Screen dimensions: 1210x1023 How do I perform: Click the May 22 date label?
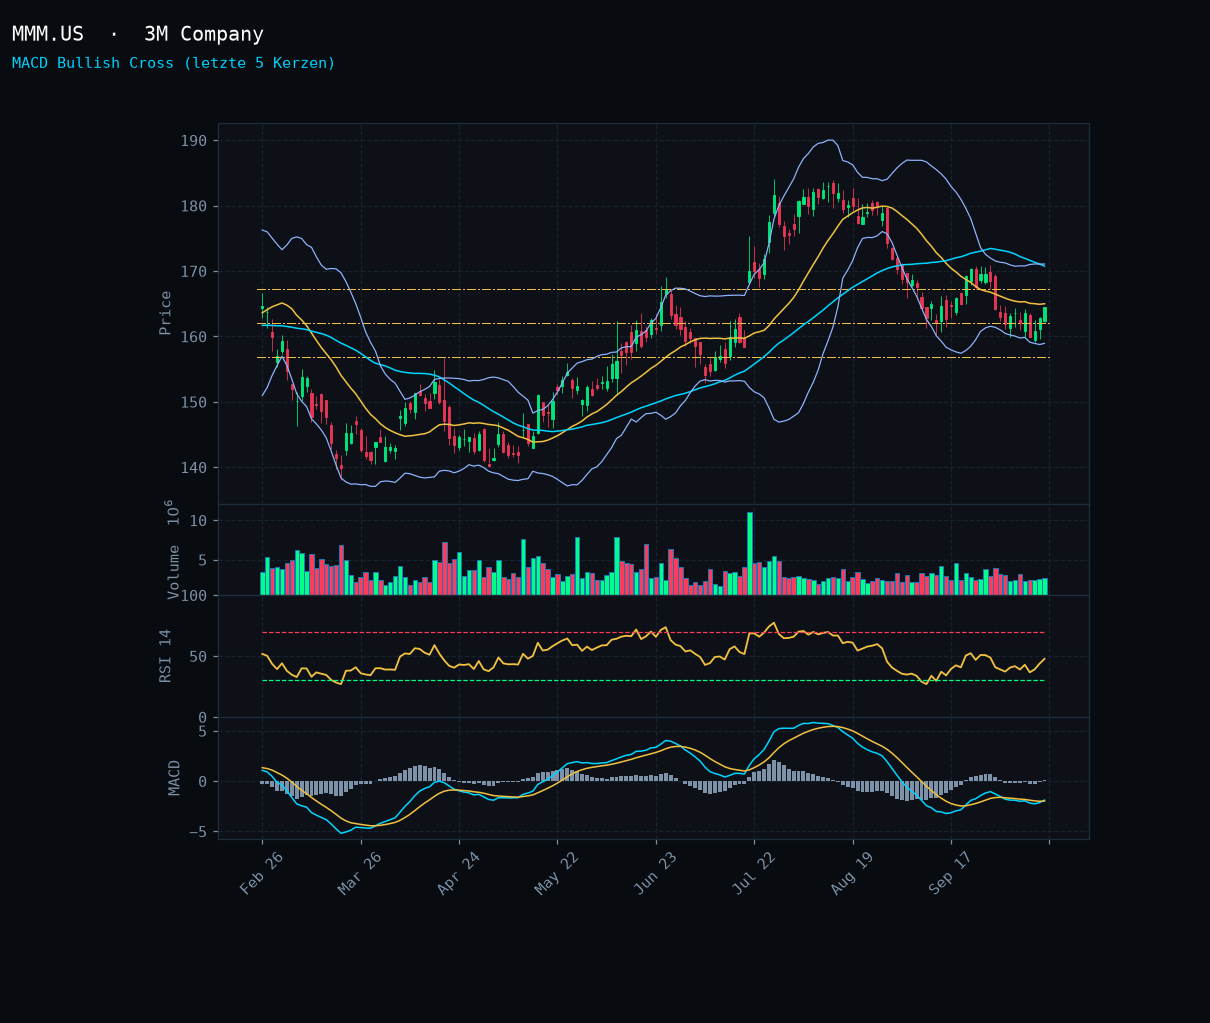(x=557, y=873)
